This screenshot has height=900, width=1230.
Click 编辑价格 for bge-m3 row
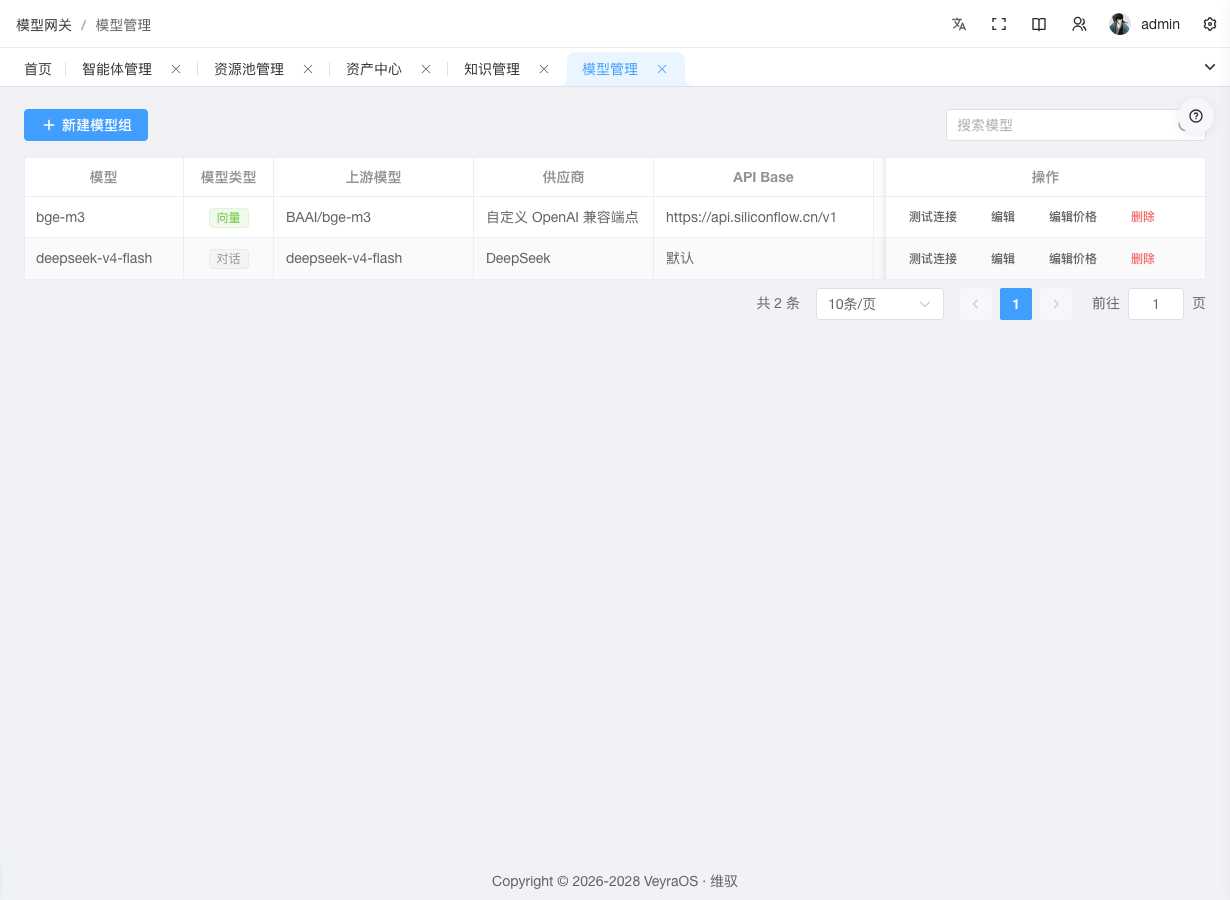click(1073, 217)
